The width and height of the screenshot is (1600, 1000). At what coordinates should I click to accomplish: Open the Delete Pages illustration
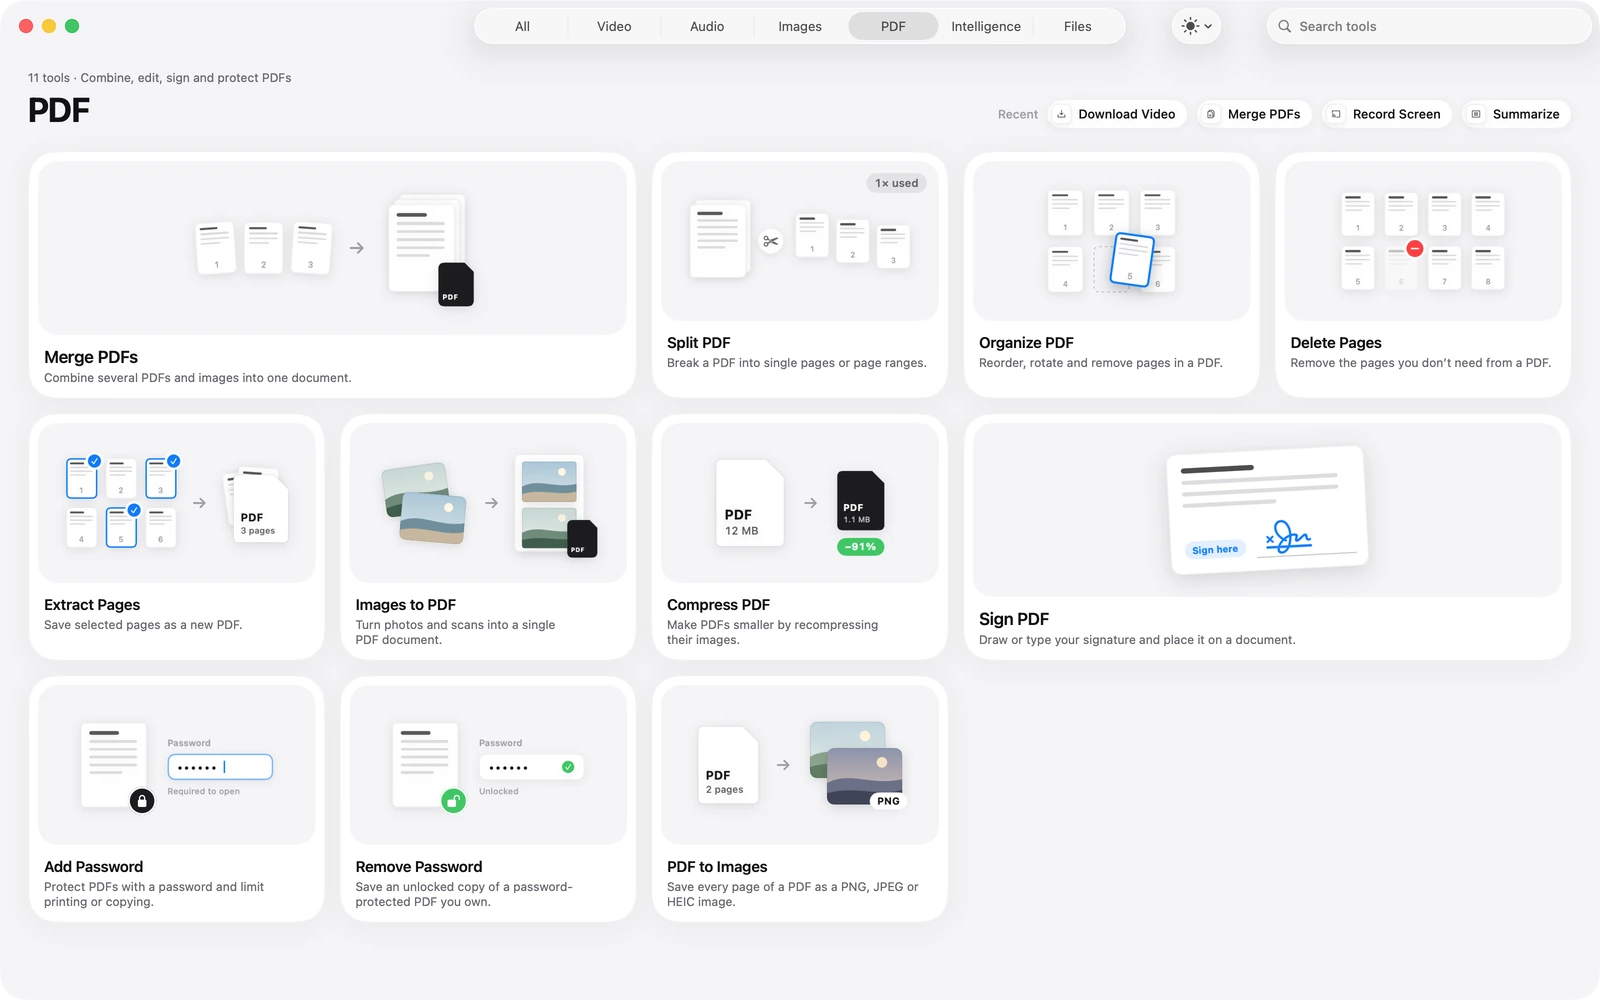(1423, 241)
